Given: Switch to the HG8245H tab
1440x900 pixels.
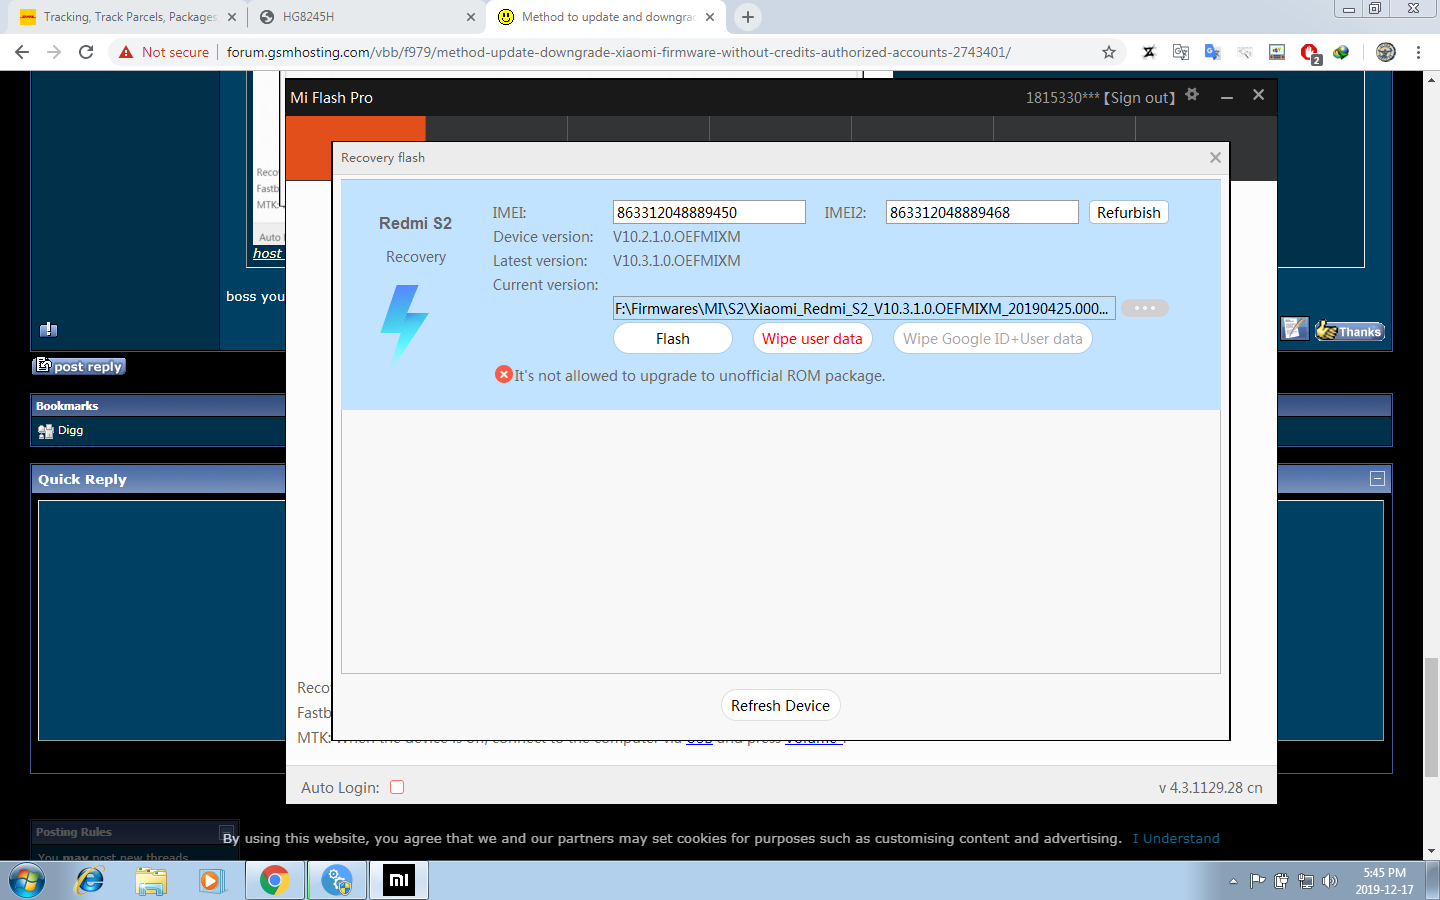Looking at the screenshot, I should [365, 17].
